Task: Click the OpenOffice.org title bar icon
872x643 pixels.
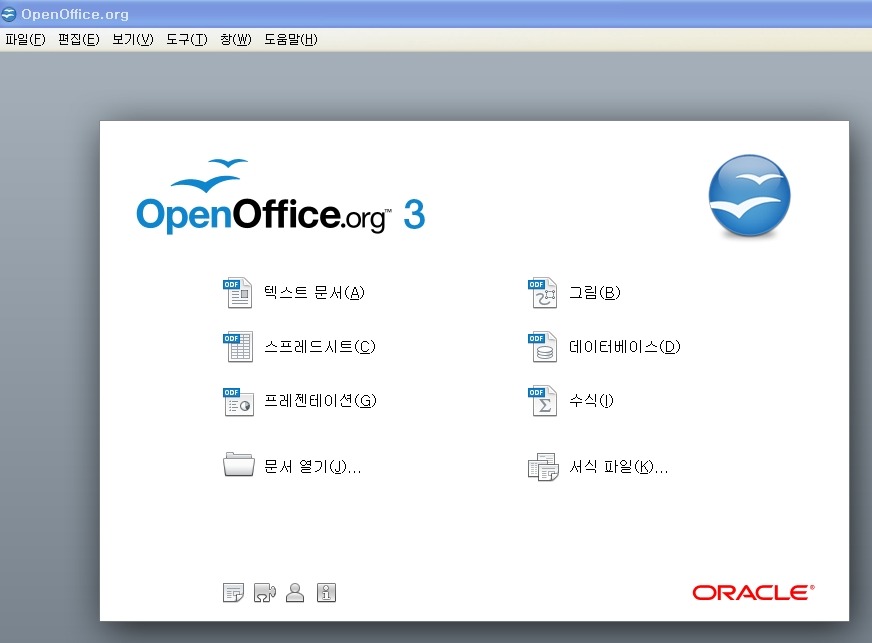Action: 9,14
